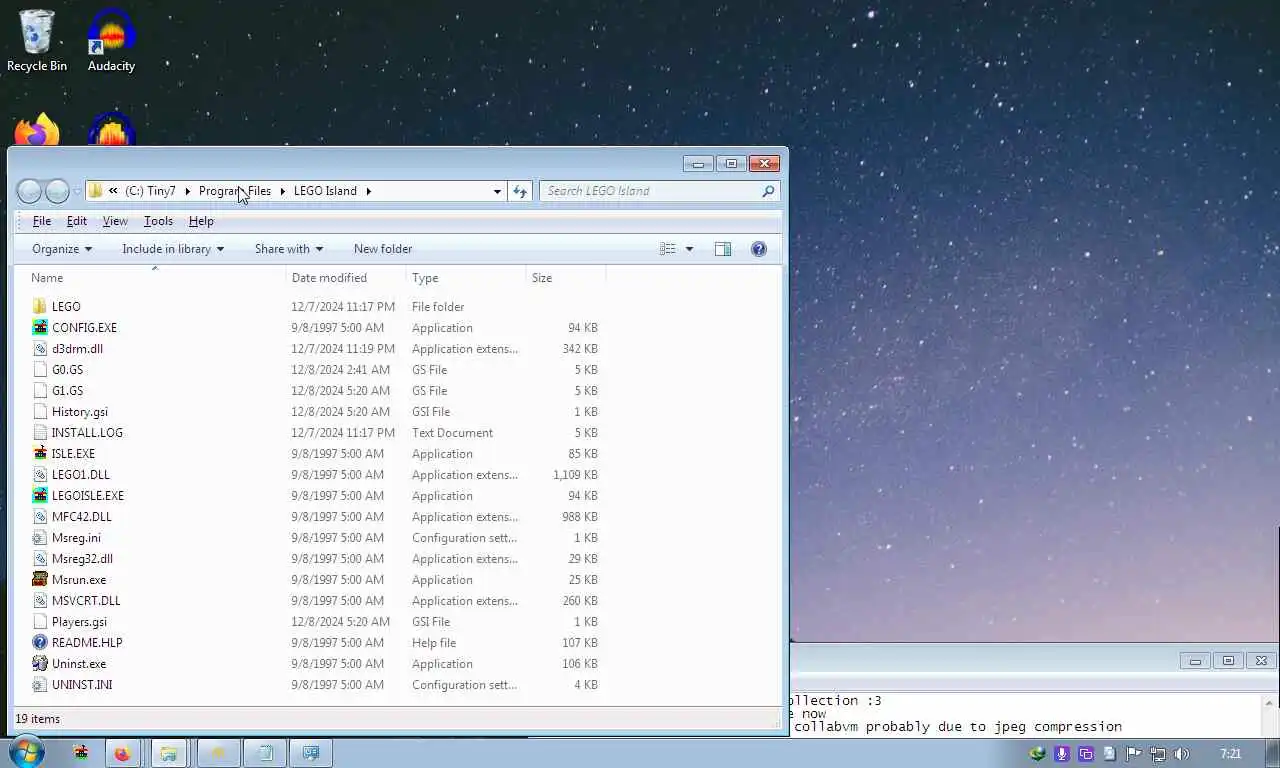The image size is (1280, 768).
Task: Refresh the LEGO Island folder
Action: [x=520, y=191]
